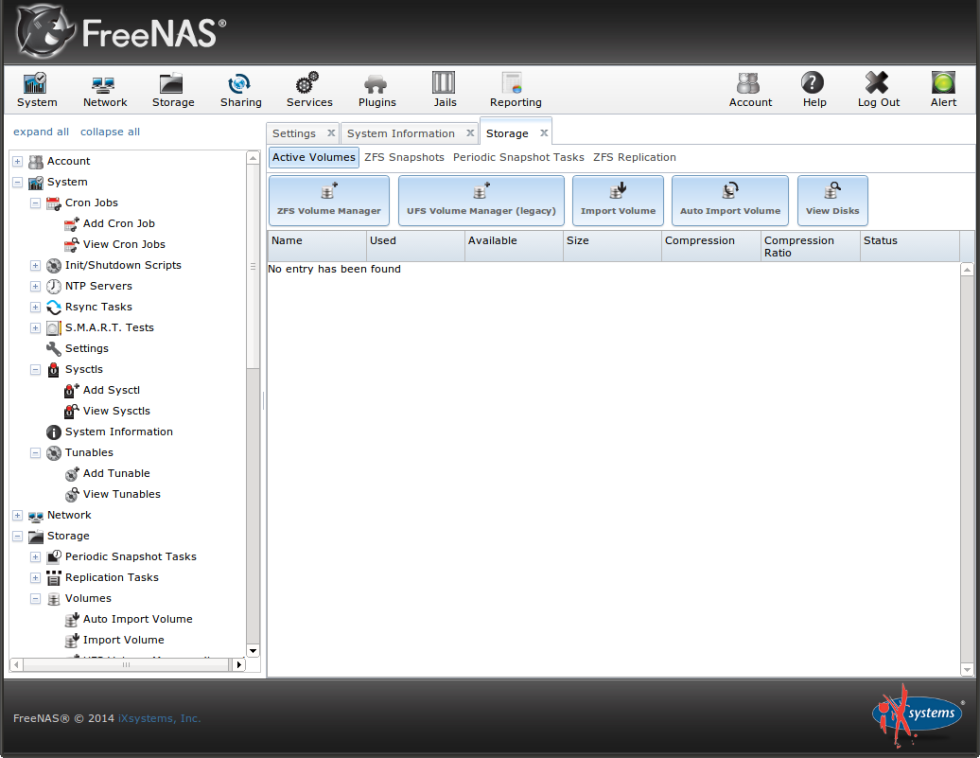This screenshot has height=758, width=980.
Task: Click the Services gear icon
Action: 308,89
